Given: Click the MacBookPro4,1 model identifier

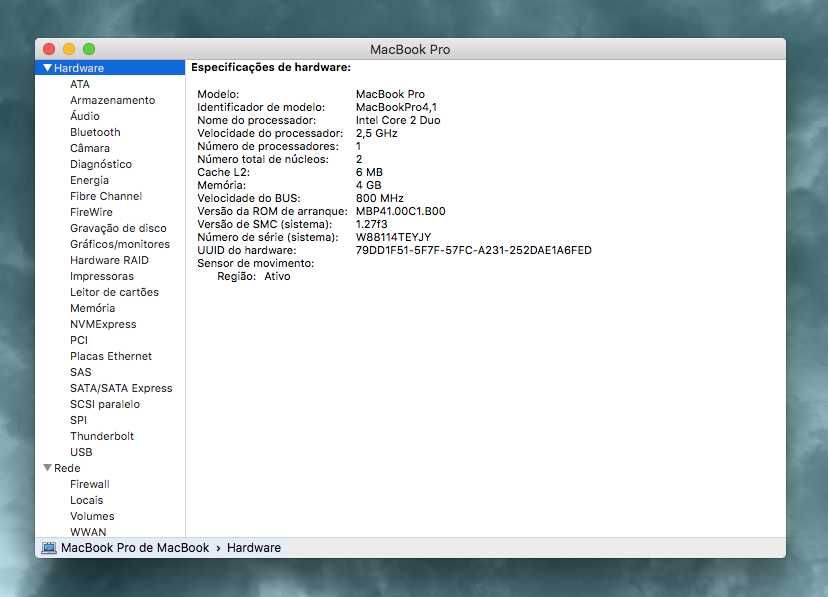Looking at the screenshot, I should [396, 107].
